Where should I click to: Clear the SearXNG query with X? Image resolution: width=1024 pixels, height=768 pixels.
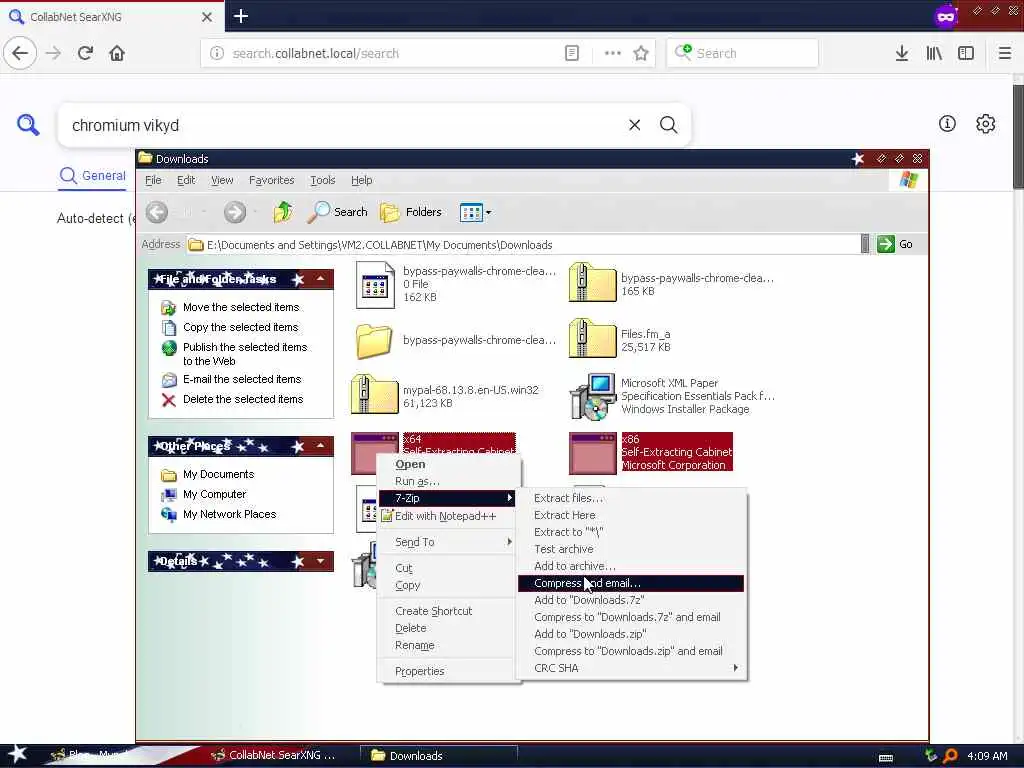[634, 125]
